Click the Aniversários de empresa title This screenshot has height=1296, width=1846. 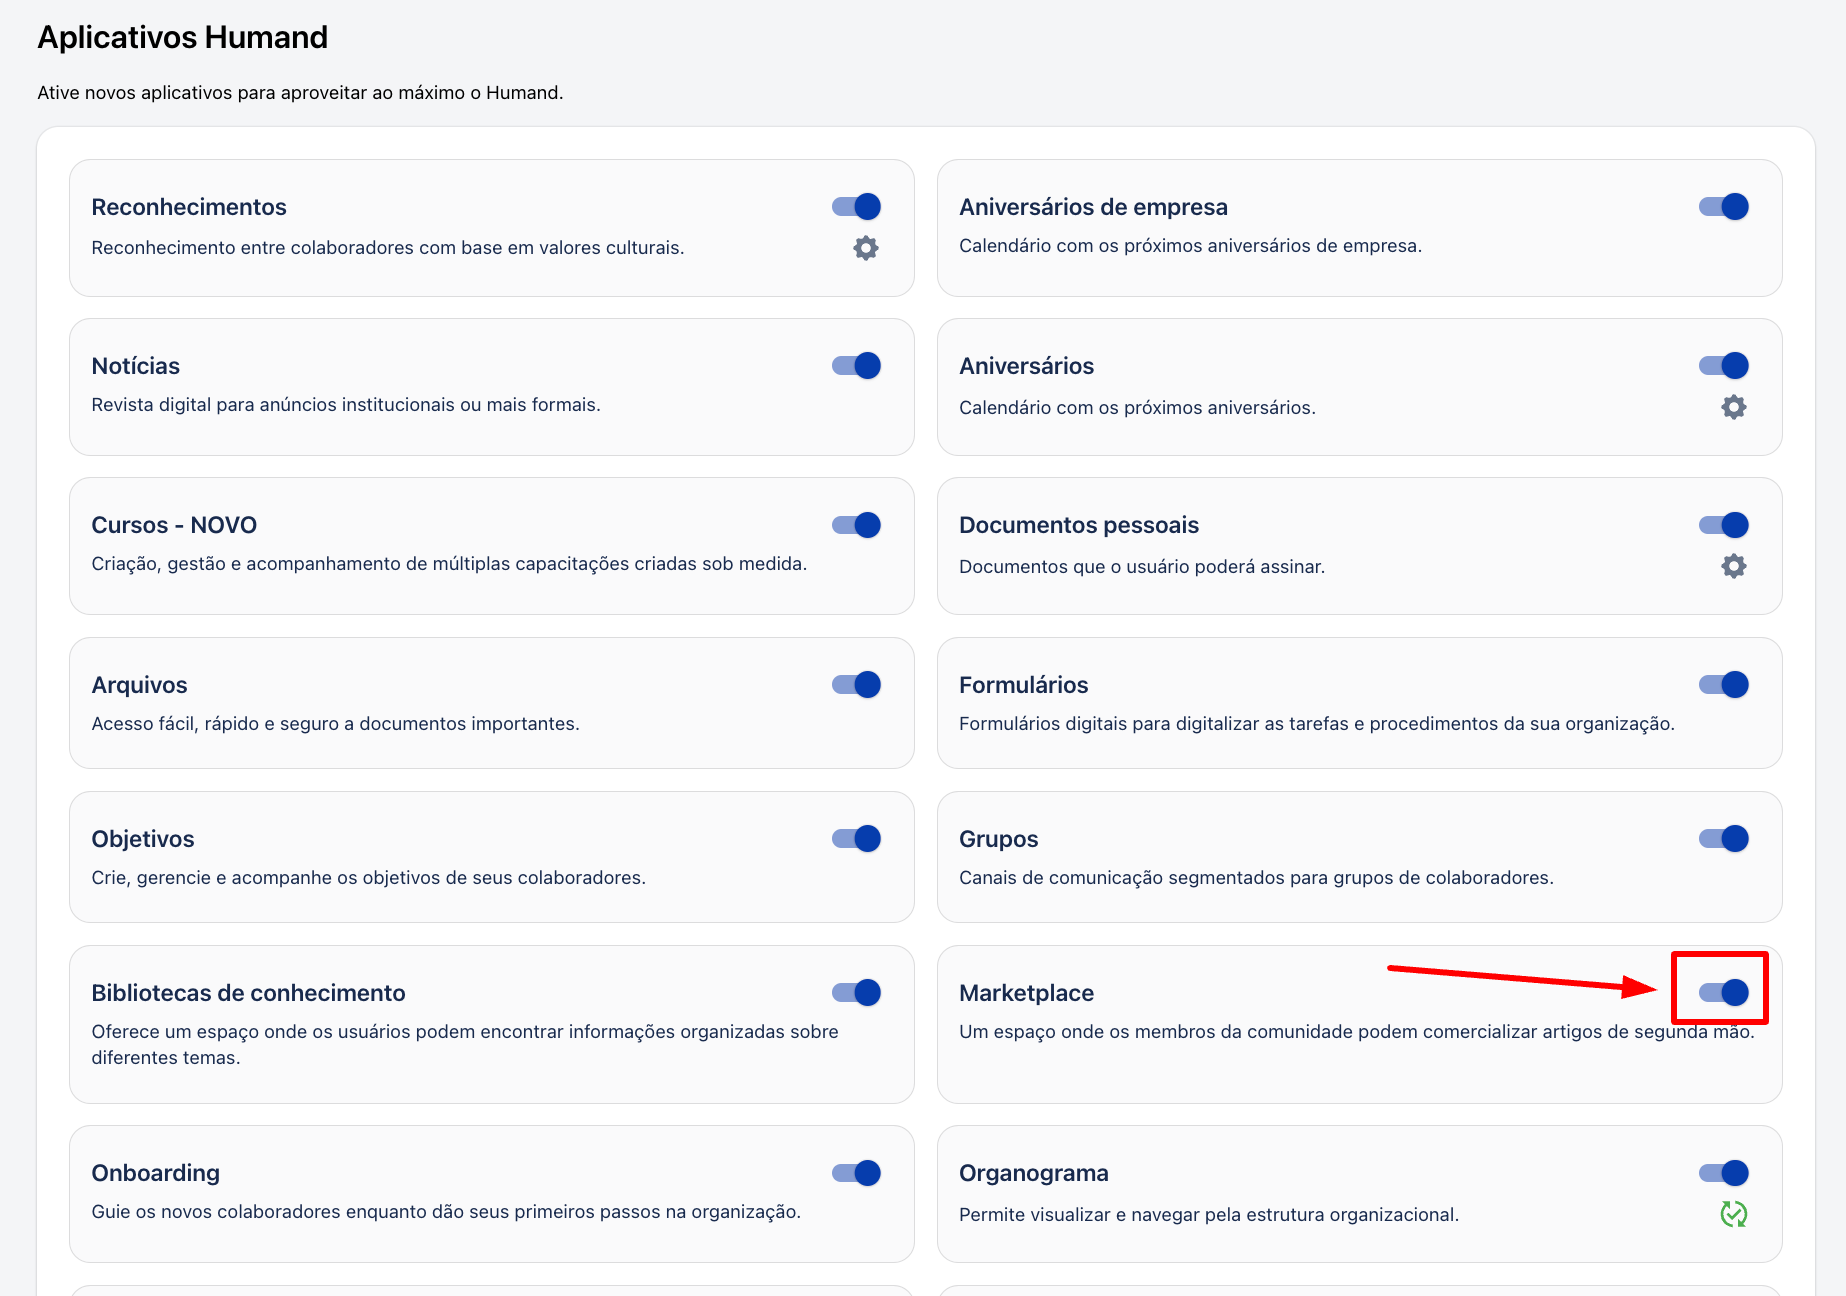(1093, 207)
